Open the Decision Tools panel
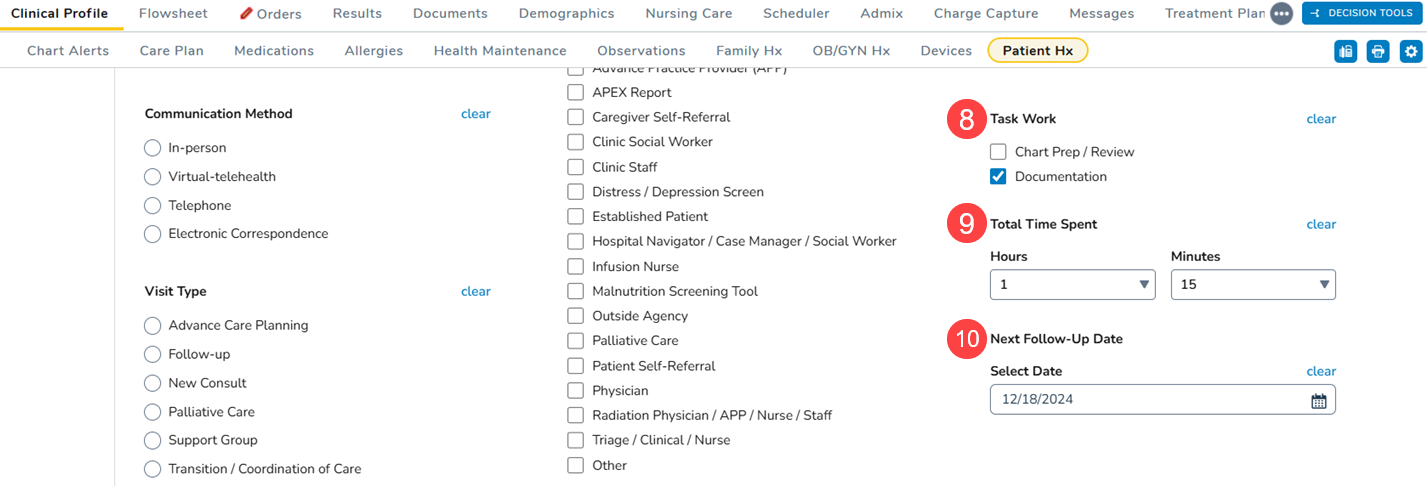Viewport: 1427px width, 486px height. [1361, 14]
